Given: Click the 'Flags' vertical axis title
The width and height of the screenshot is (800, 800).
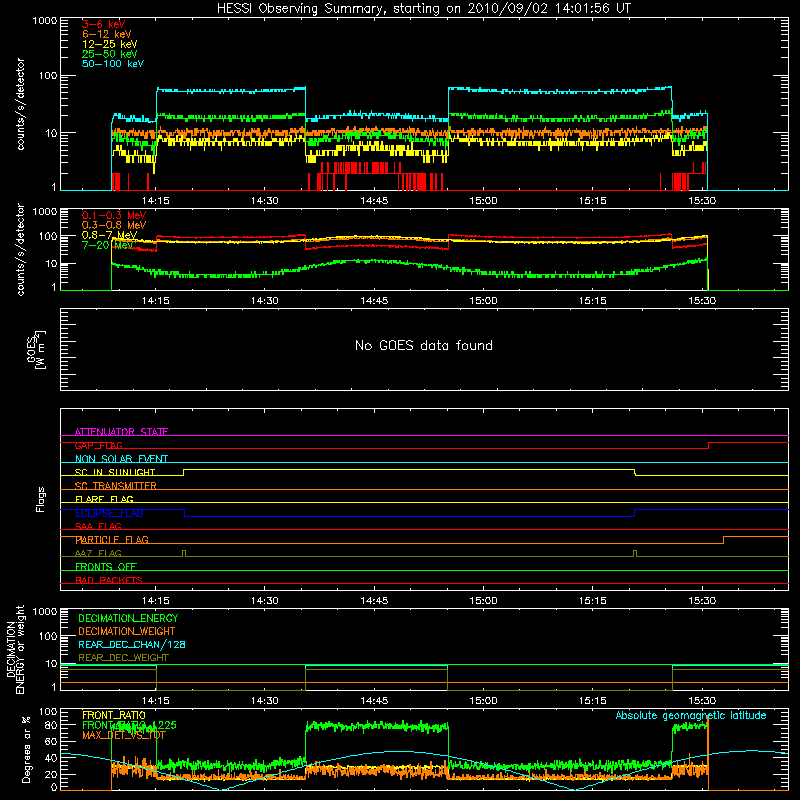Looking at the screenshot, I should point(40,499).
